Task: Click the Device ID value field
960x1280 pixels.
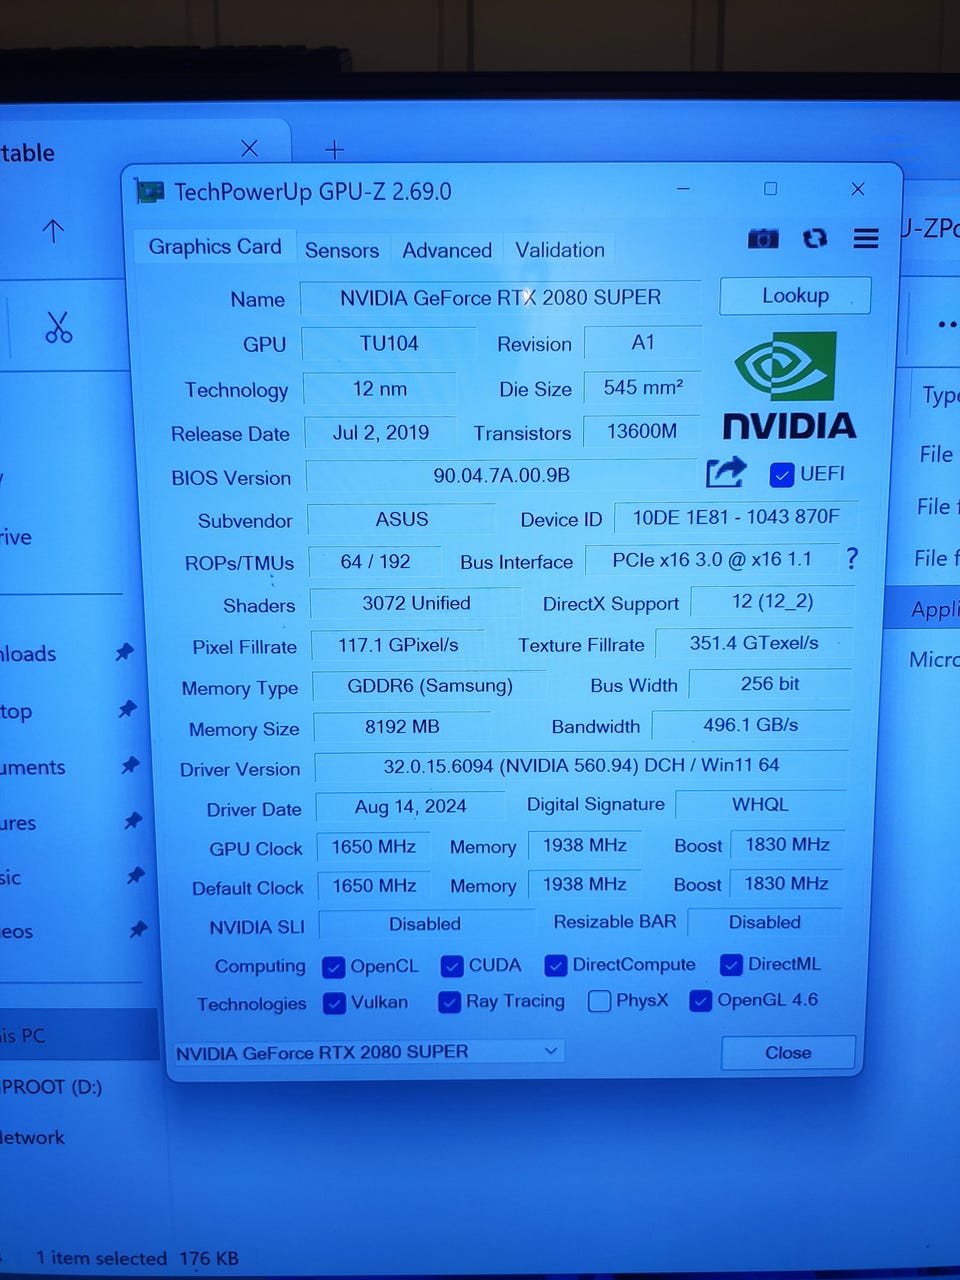Action: click(736, 517)
